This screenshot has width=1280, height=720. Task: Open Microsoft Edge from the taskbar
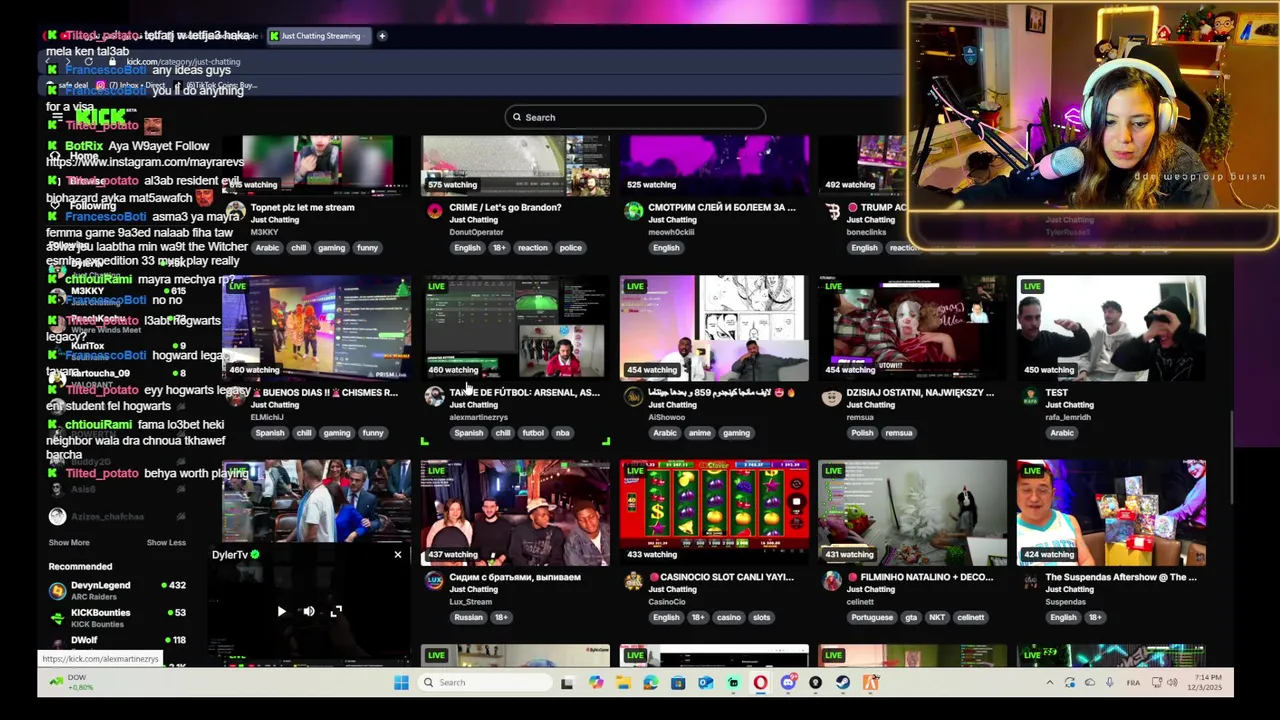[651, 682]
